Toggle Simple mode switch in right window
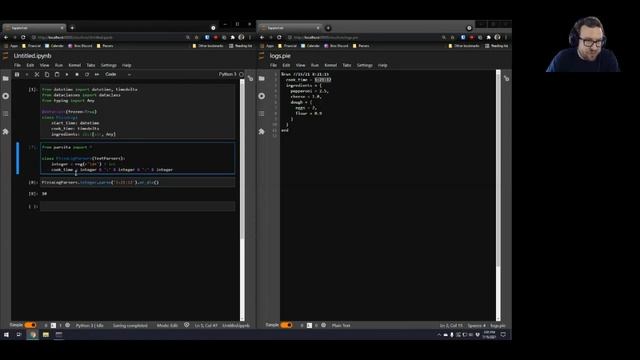The height and width of the screenshot is (360, 640). (287, 325)
